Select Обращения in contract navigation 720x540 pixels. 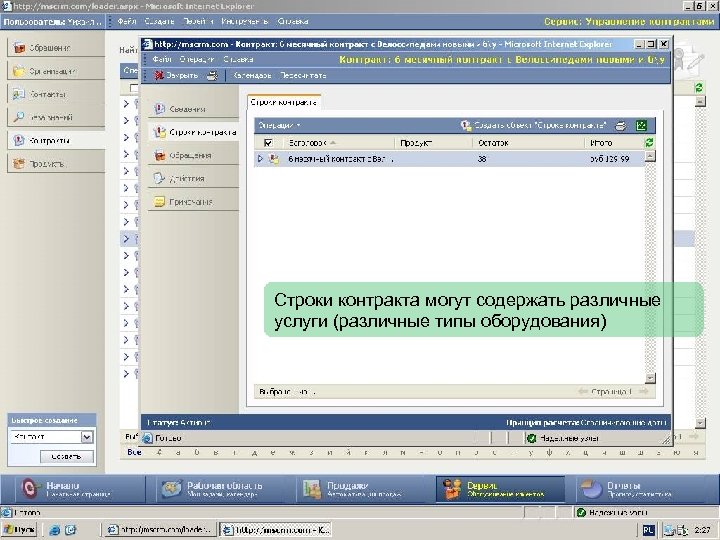point(193,155)
